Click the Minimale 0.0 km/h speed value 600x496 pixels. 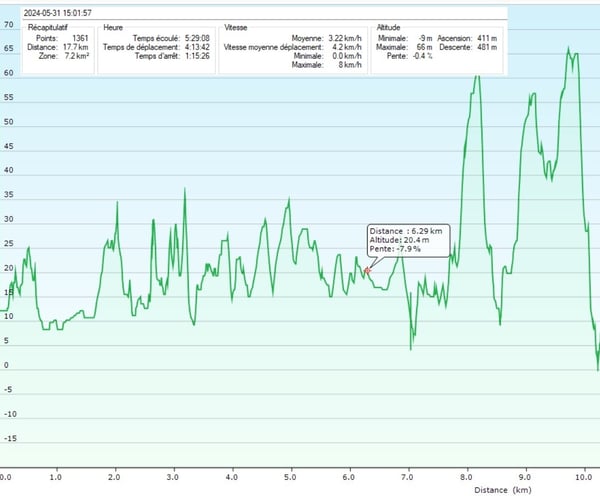click(x=347, y=56)
